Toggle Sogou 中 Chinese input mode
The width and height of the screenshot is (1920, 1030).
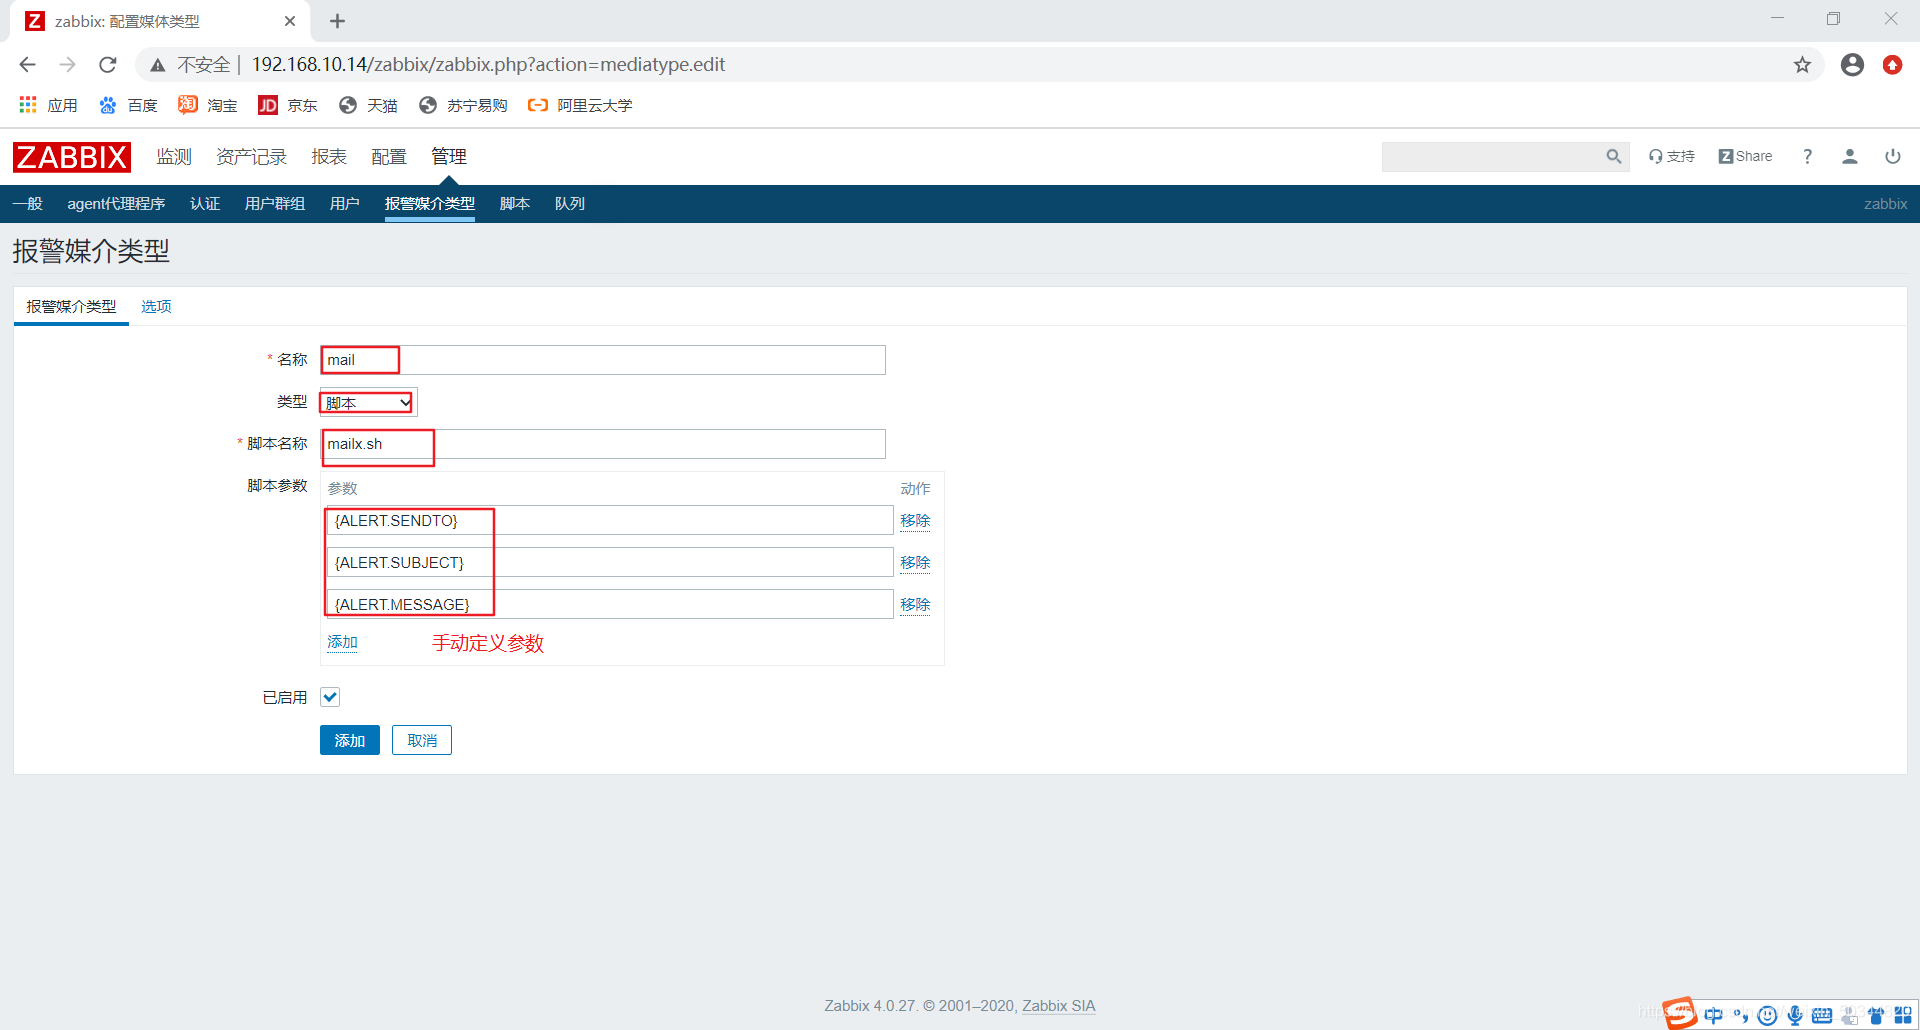1713,1015
